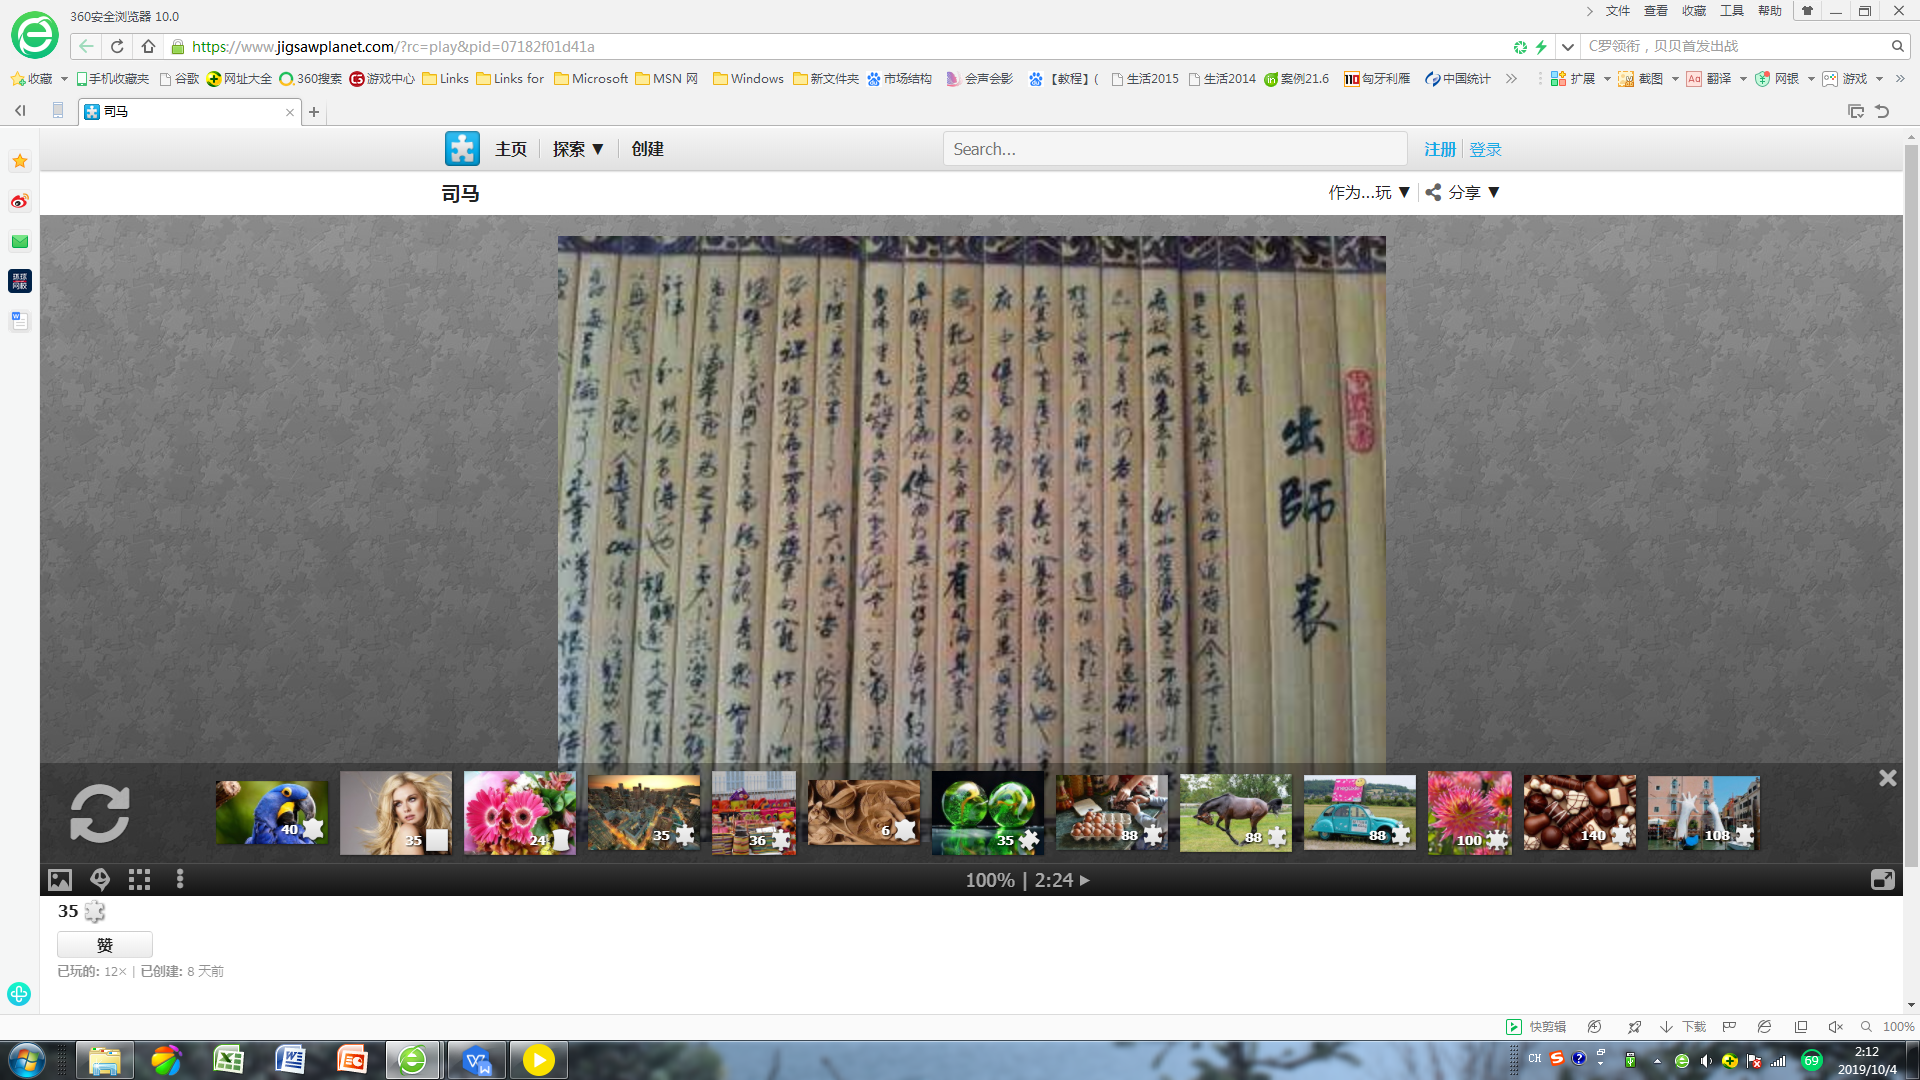
Task: Open the sidebar favorites star icon
Action: click(20, 161)
